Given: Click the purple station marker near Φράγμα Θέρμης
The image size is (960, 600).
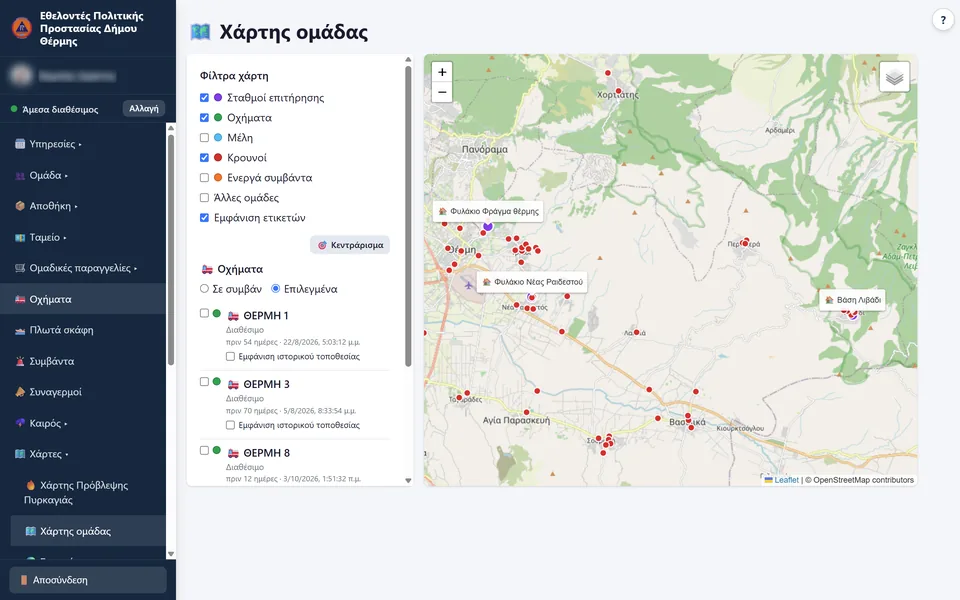Looking at the screenshot, I should click(x=488, y=227).
